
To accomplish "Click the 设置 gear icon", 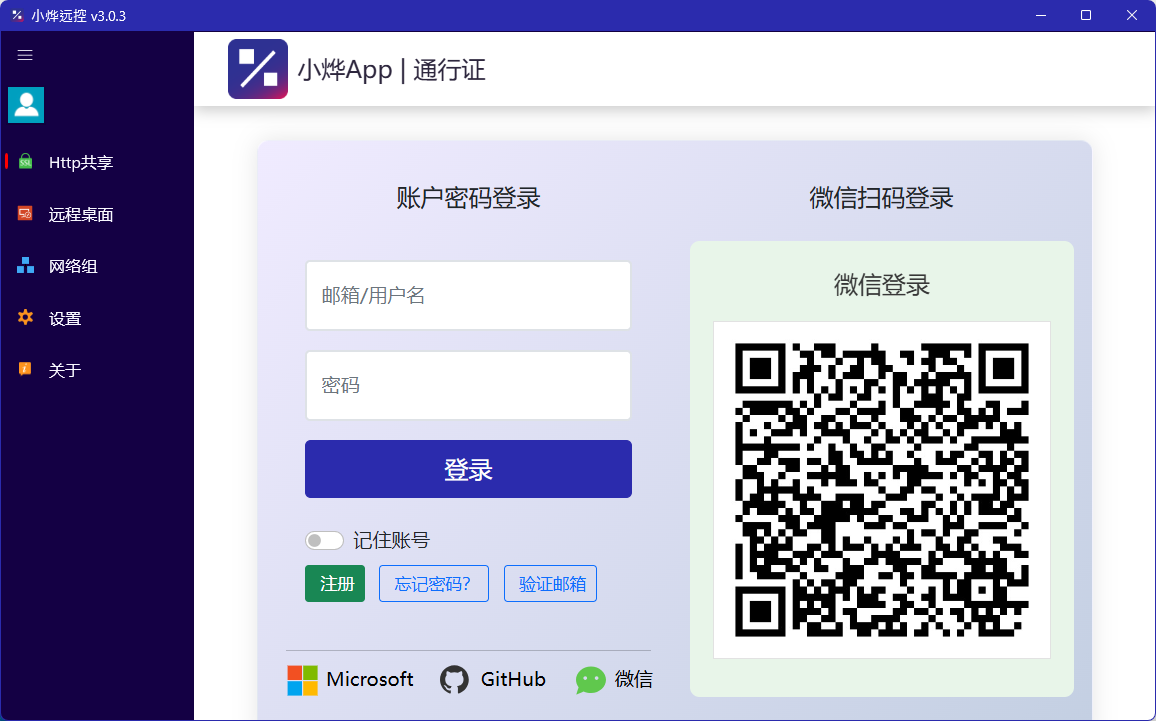I will coord(25,318).
